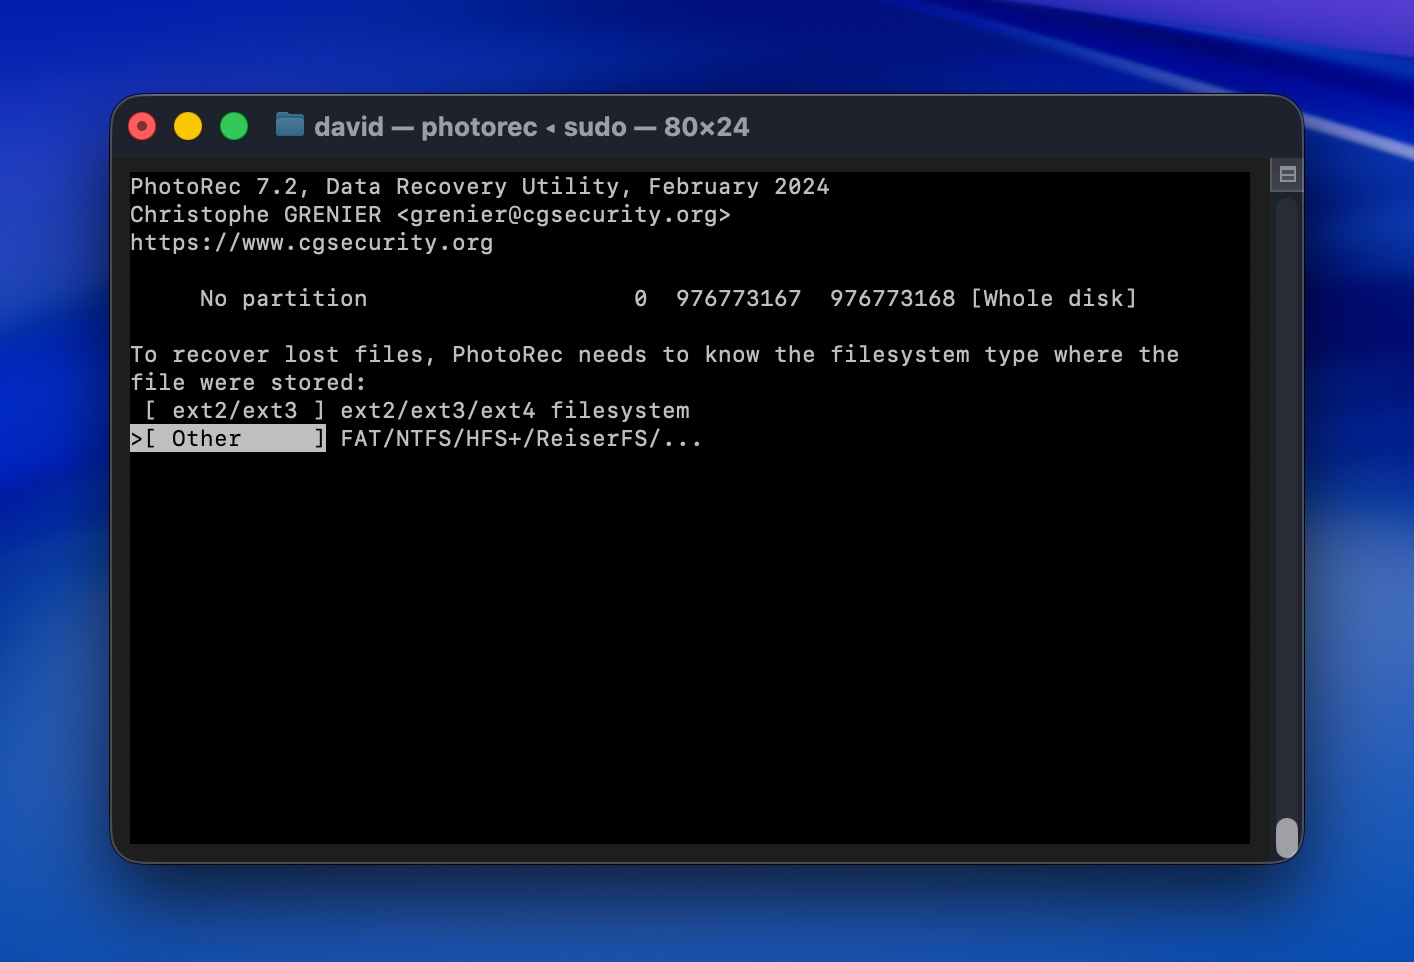The width and height of the screenshot is (1414, 962).
Task: Click the green fullscreen traffic light
Action: click(x=234, y=126)
